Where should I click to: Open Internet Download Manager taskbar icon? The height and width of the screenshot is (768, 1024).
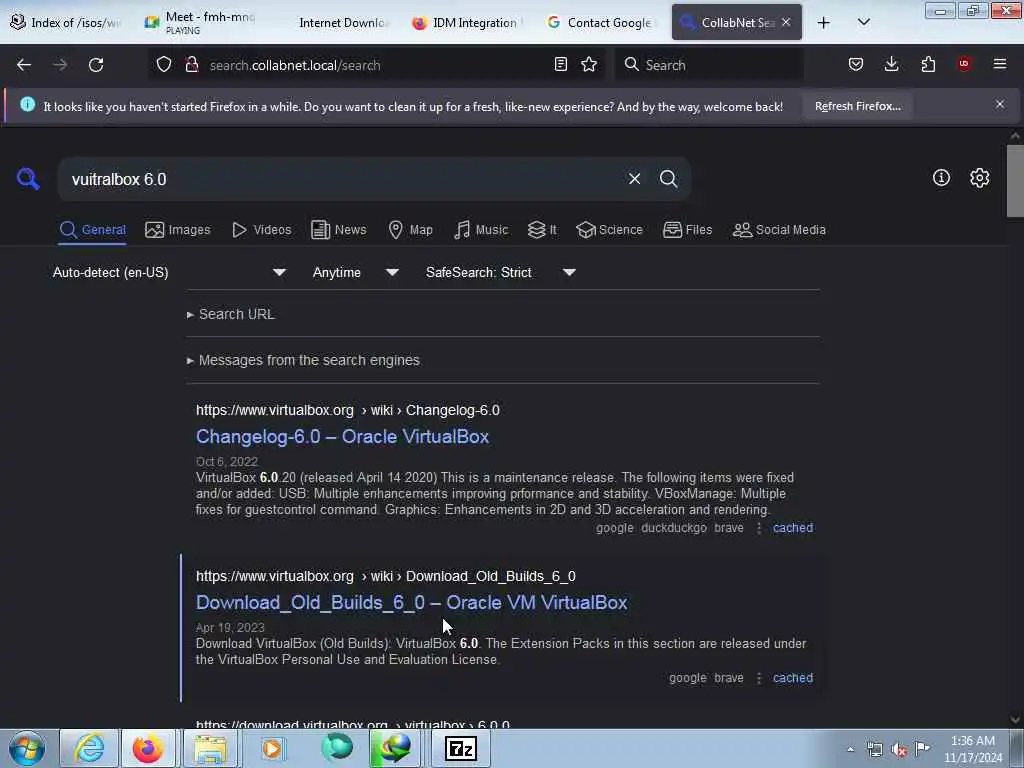point(395,748)
